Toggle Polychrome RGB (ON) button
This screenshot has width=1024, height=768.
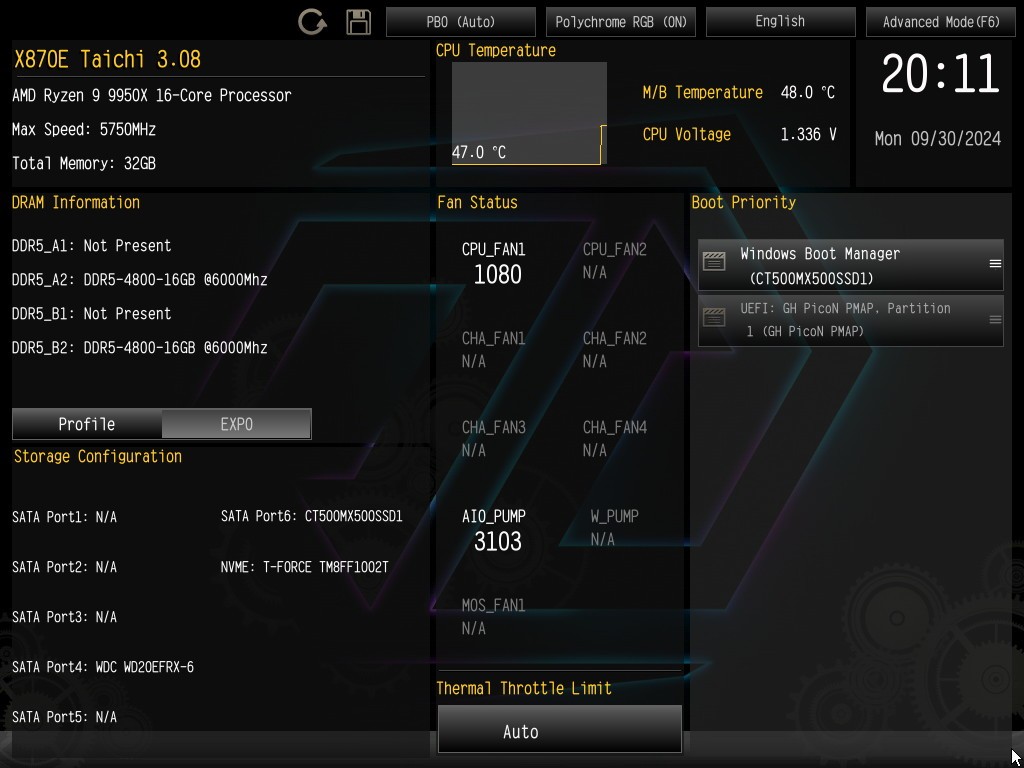click(621, 22)
